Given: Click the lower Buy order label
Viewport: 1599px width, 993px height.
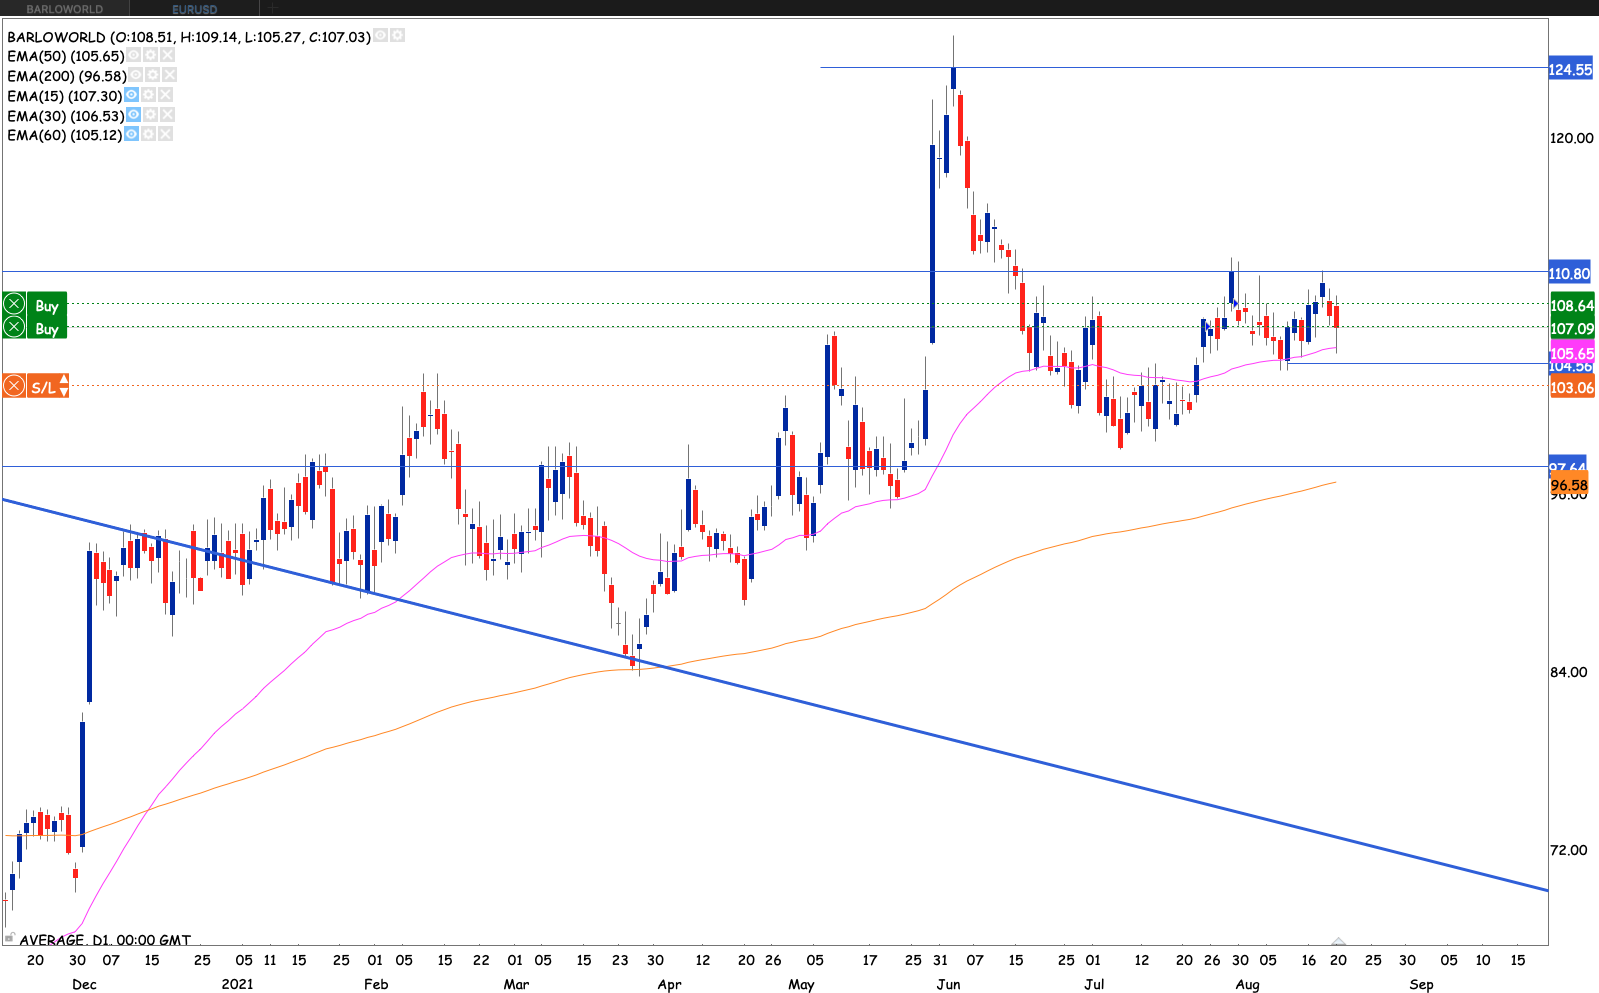Looking at the screenshot, I should (x=46, y=328).
